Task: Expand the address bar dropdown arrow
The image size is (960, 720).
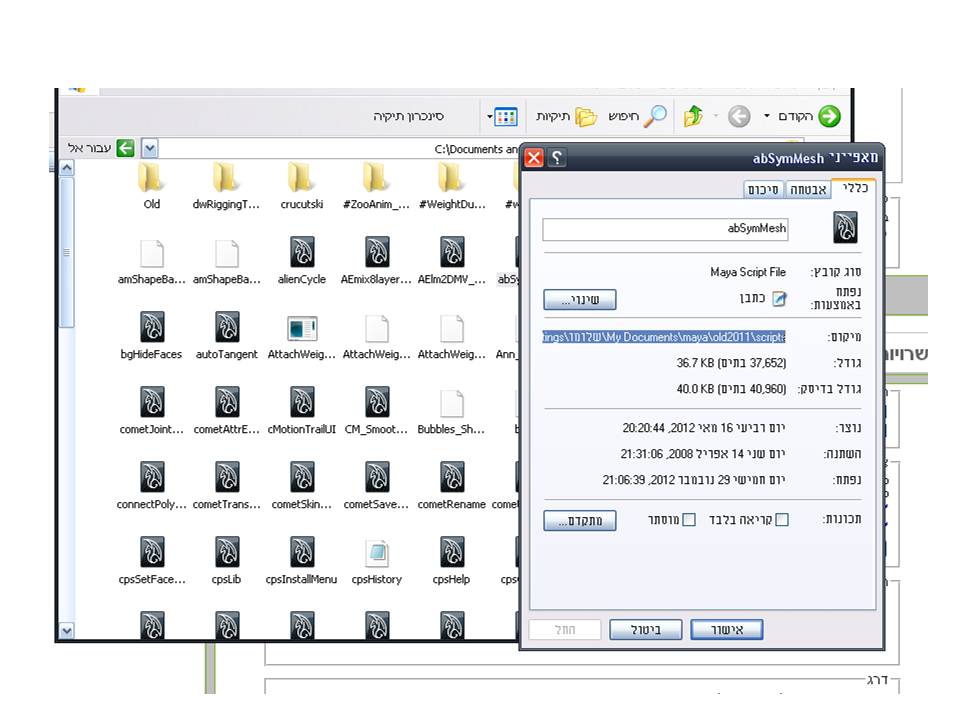Action: [149, 148]
